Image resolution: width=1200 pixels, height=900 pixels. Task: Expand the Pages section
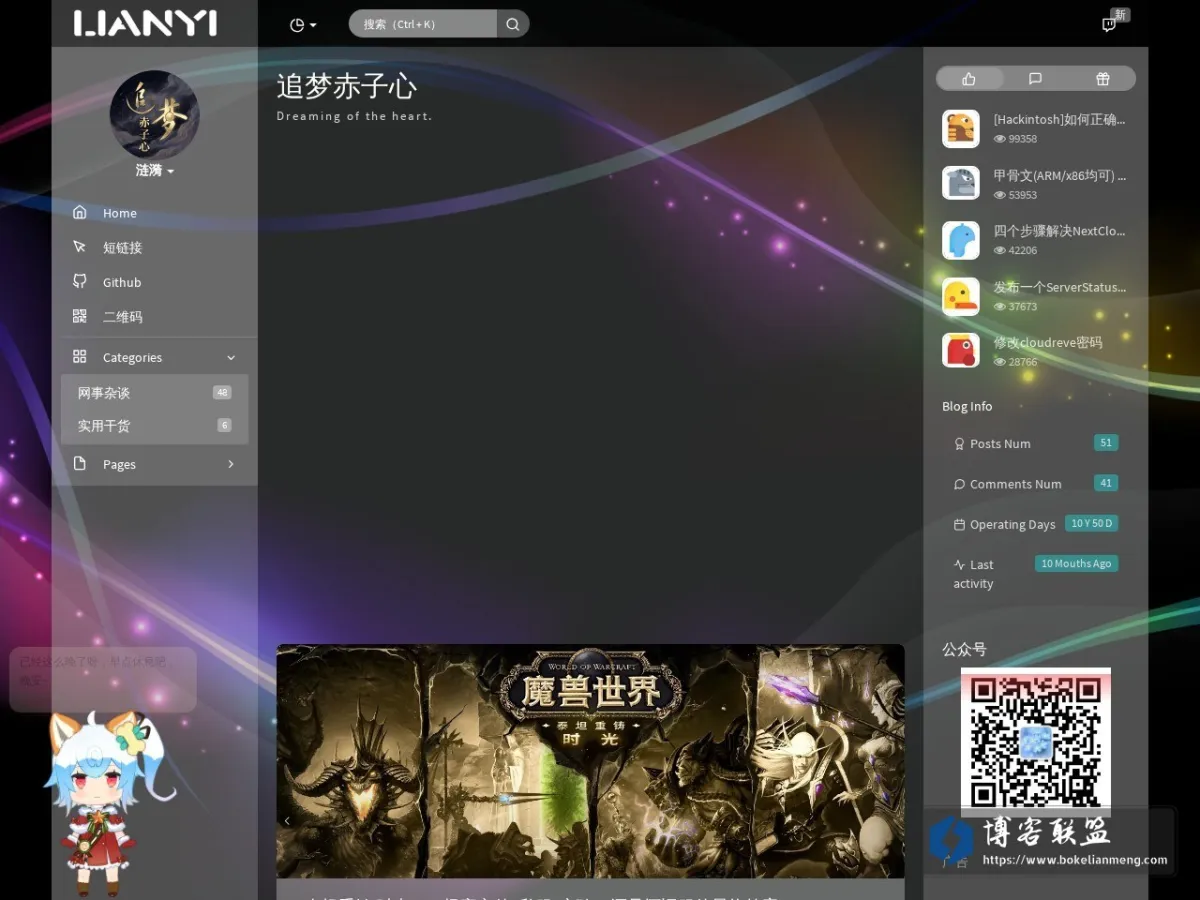155,464
